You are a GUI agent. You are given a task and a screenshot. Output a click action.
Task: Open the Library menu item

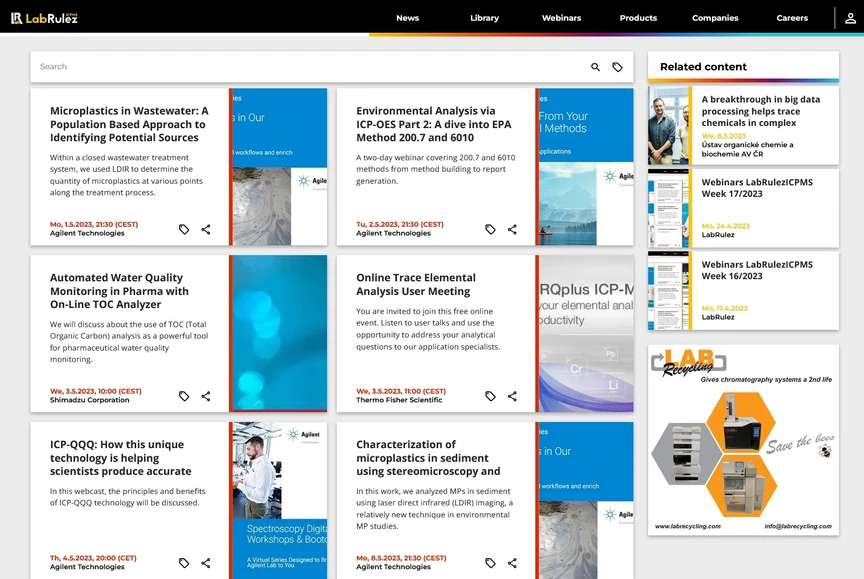484,18
